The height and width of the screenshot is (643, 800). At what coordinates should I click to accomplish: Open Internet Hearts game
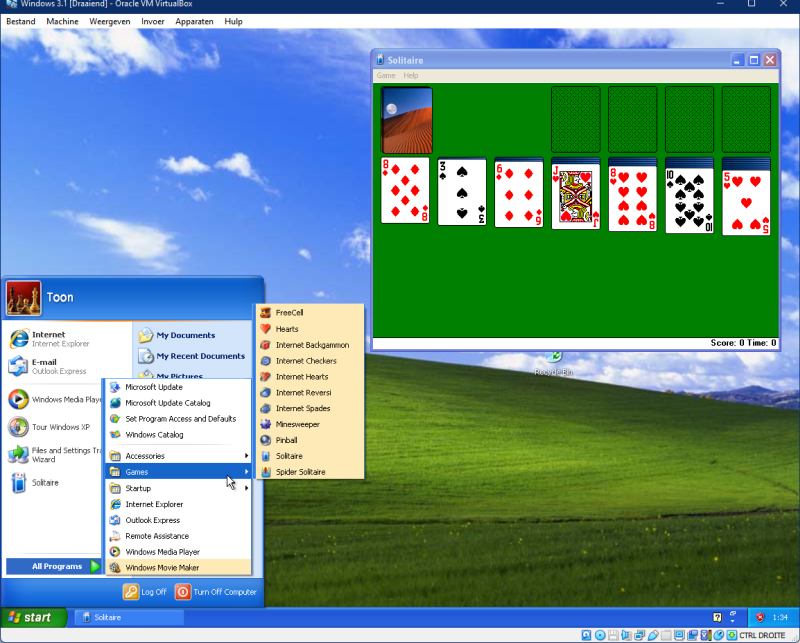(x=310, y=377)
